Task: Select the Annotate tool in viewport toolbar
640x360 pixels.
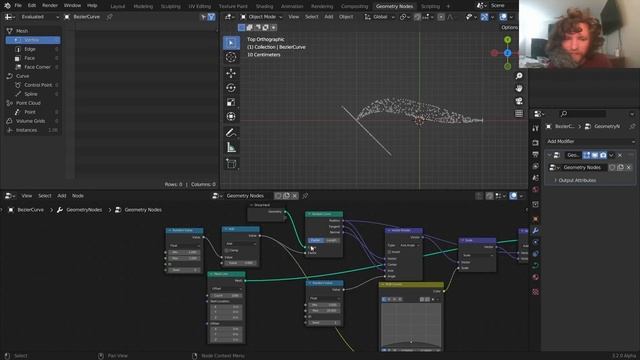Action: (x=231, y=133)
